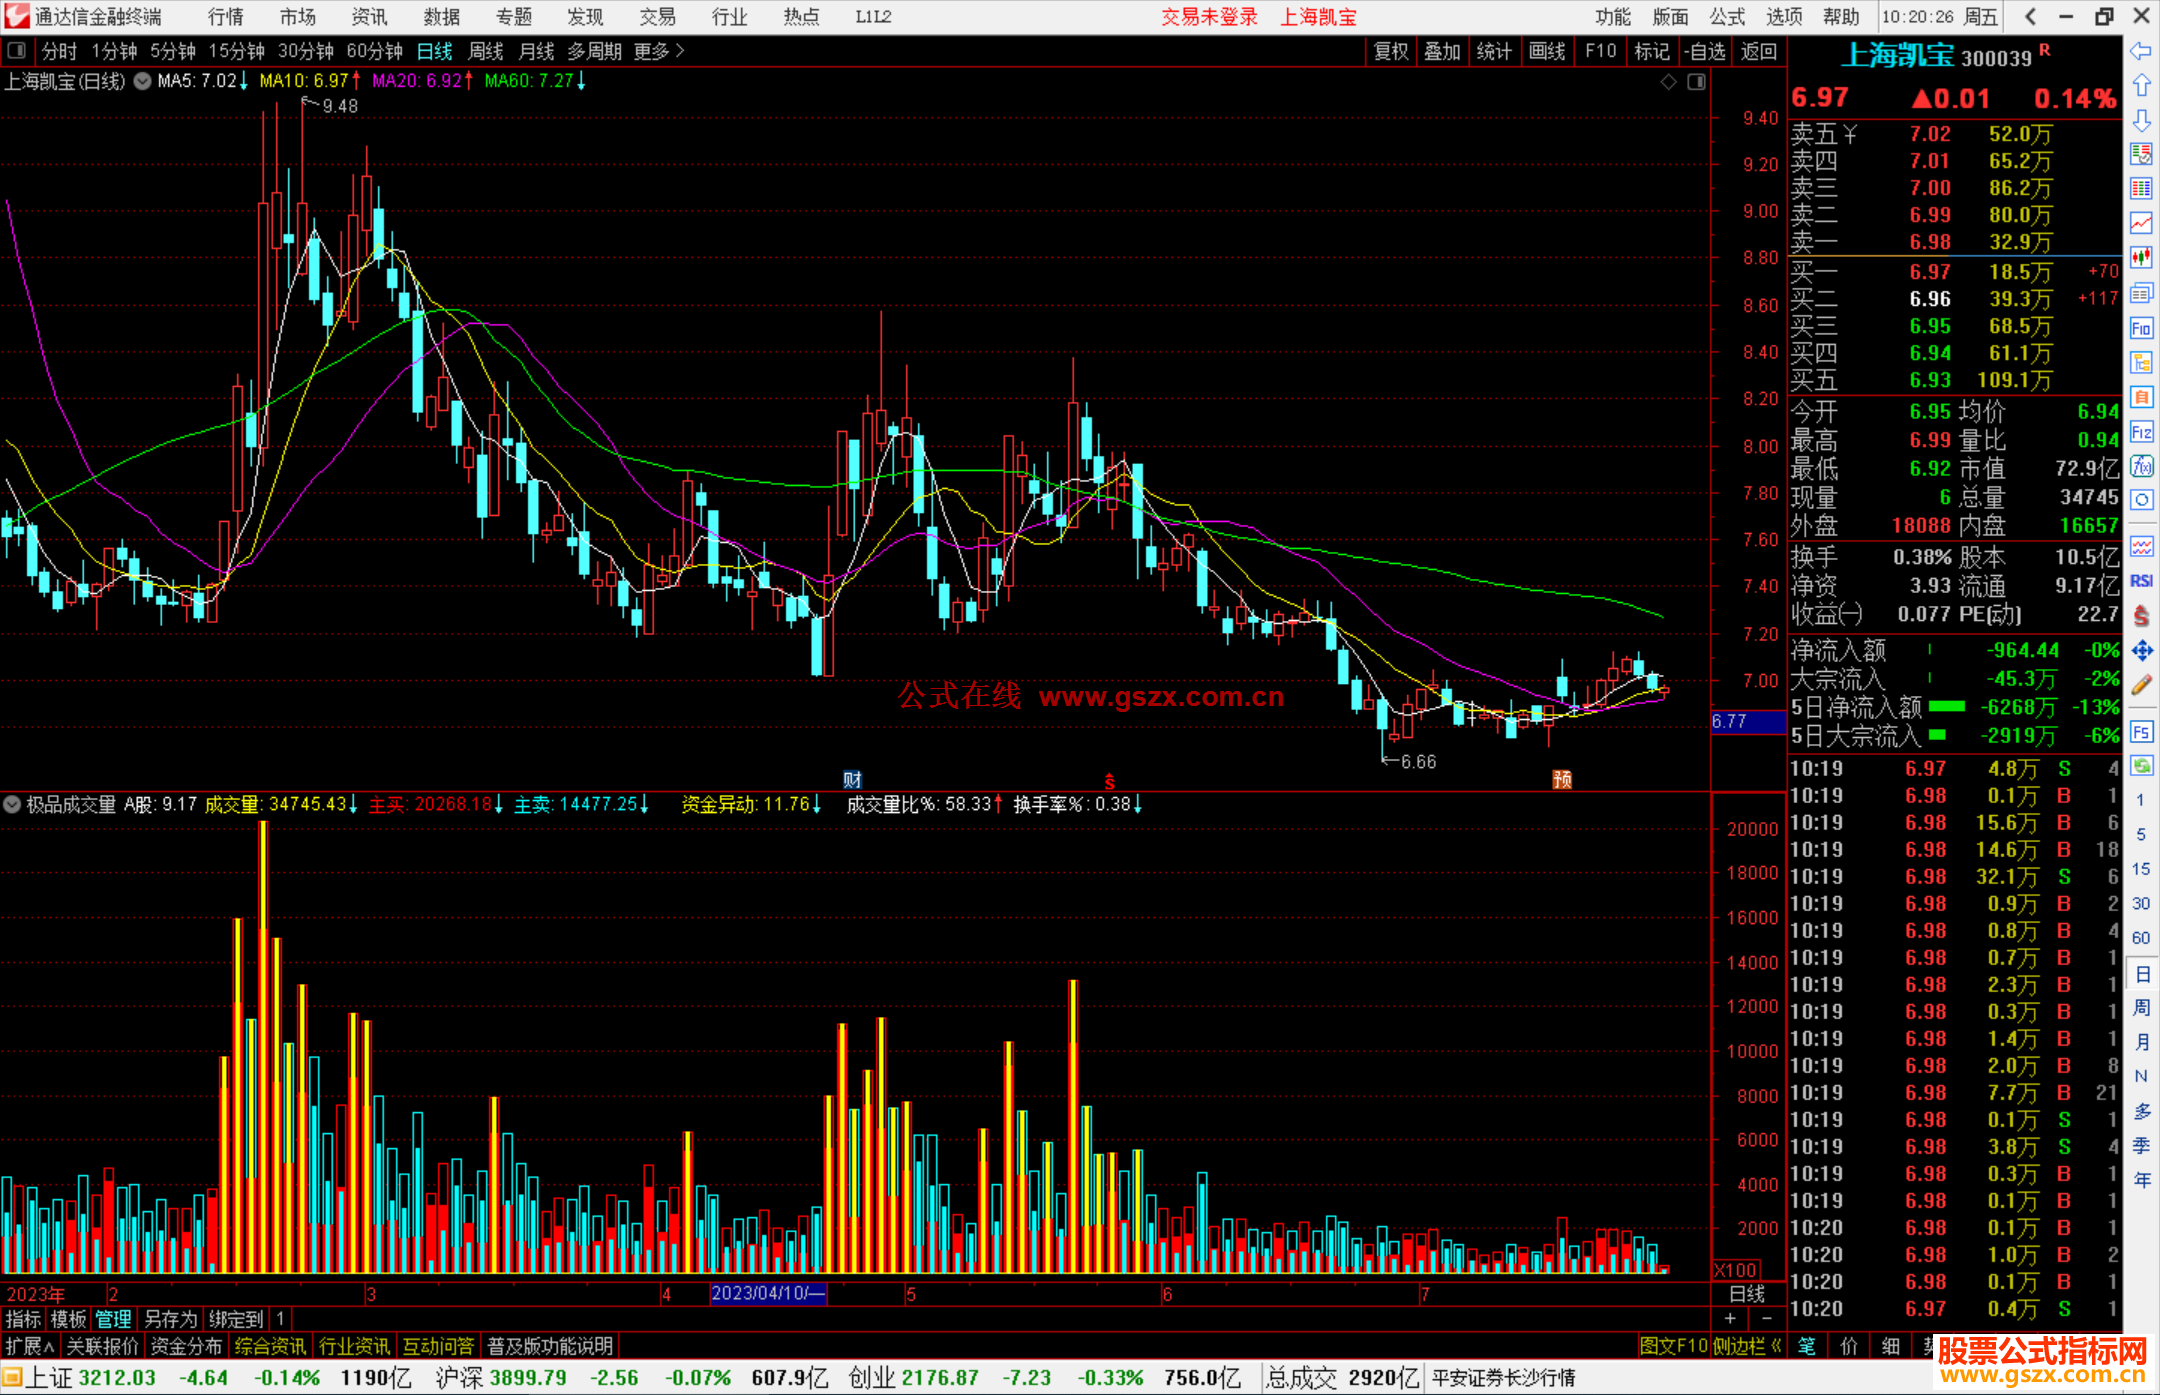Image resolution: width=2160 pixels, height=1395 pixels.
Task: Select the '分时' chart tab
Action: point(59,51)
